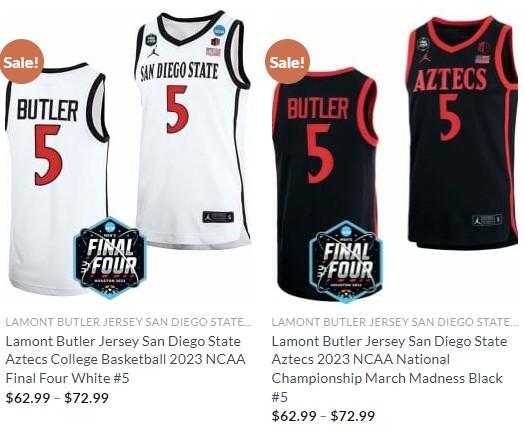
Task: Click Jordan jock tag on white jersey hem
Action: coord(218,217)
